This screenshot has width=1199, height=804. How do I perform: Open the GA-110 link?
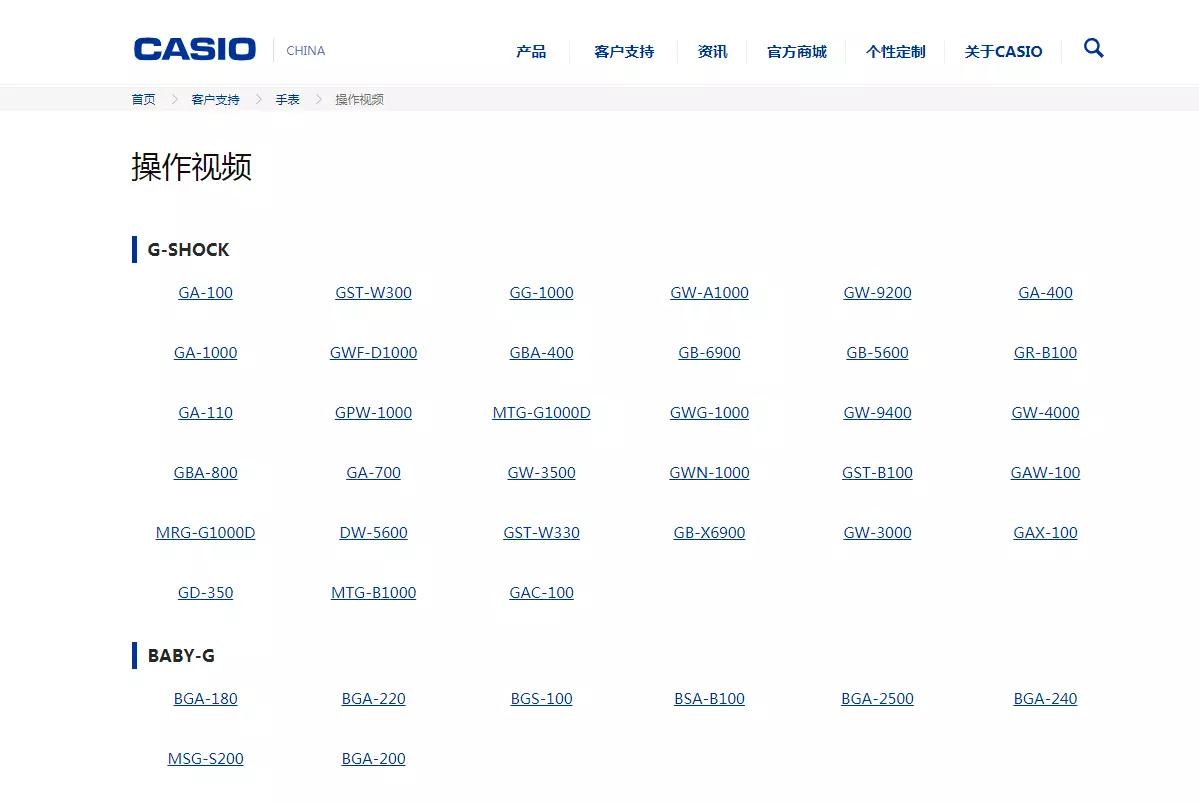pos(206,412)
